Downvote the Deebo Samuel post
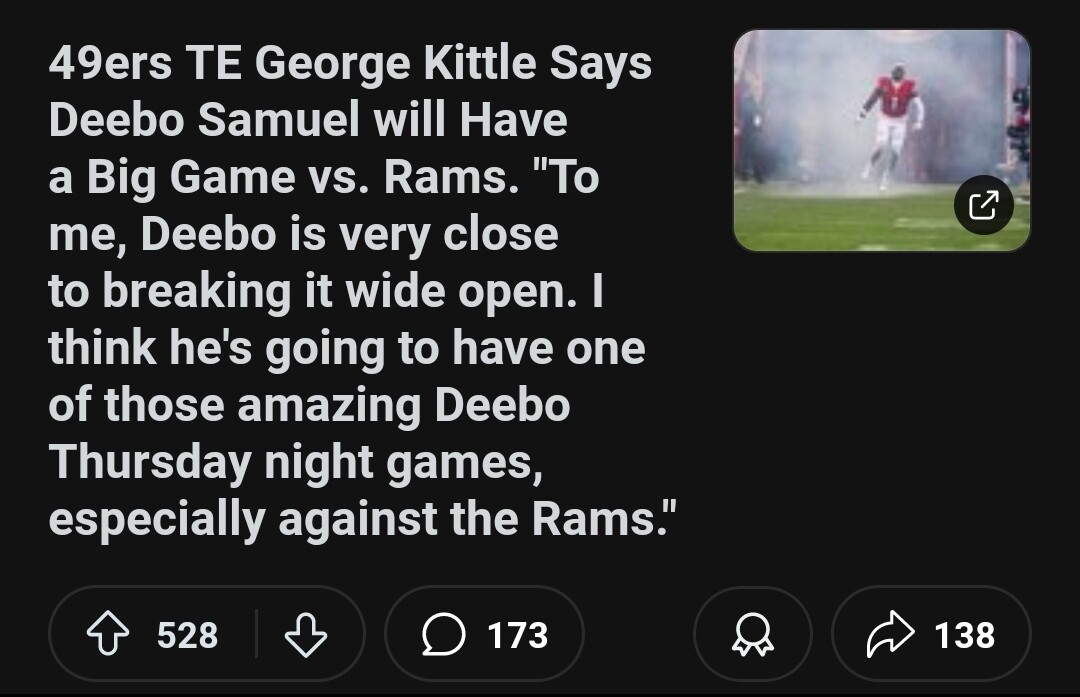Viewport: 1080px width, 697px height. tap(306, 635)
